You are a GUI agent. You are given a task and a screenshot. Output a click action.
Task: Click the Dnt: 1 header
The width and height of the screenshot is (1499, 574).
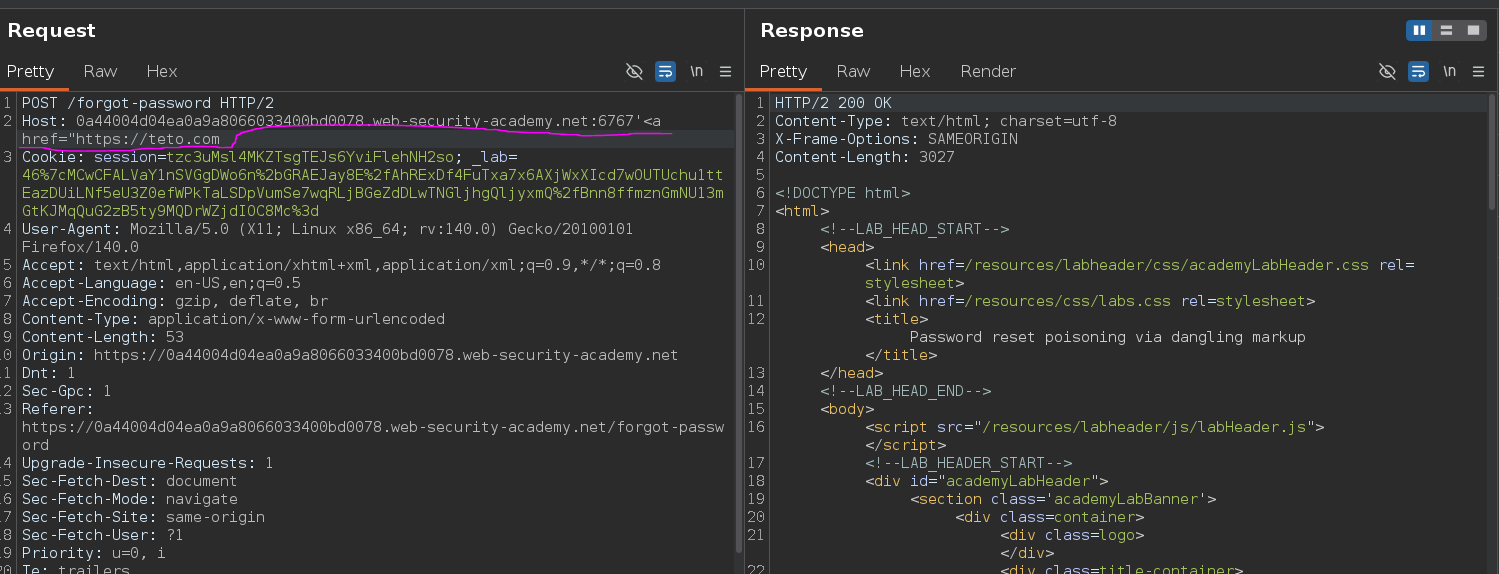tap(49, 373)
